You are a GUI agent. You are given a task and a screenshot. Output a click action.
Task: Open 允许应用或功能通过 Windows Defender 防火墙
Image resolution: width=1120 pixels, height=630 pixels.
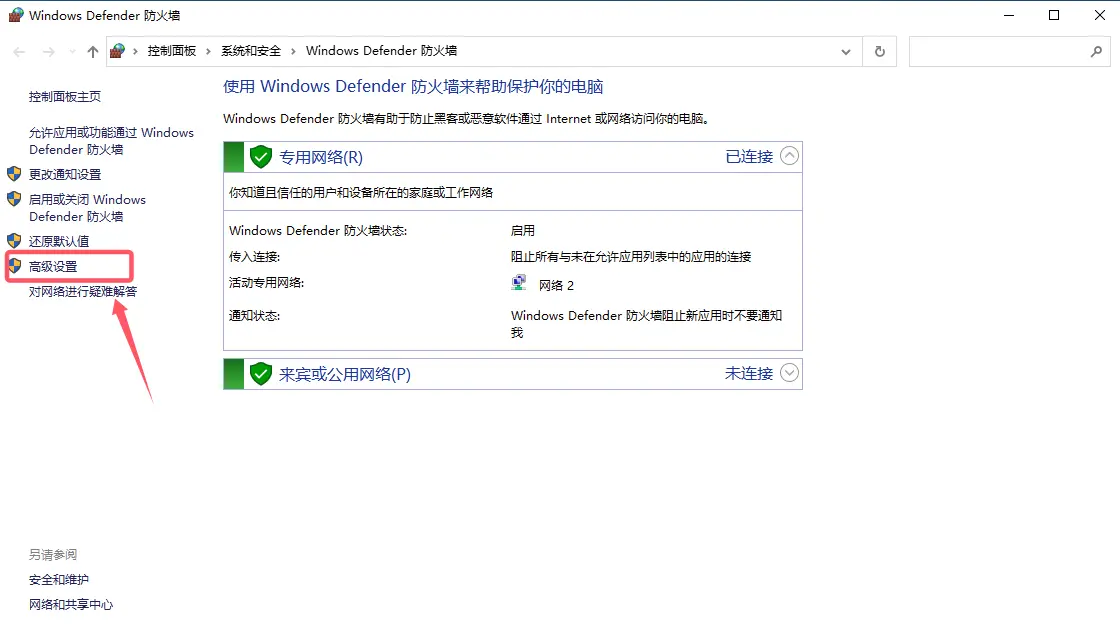111,141
